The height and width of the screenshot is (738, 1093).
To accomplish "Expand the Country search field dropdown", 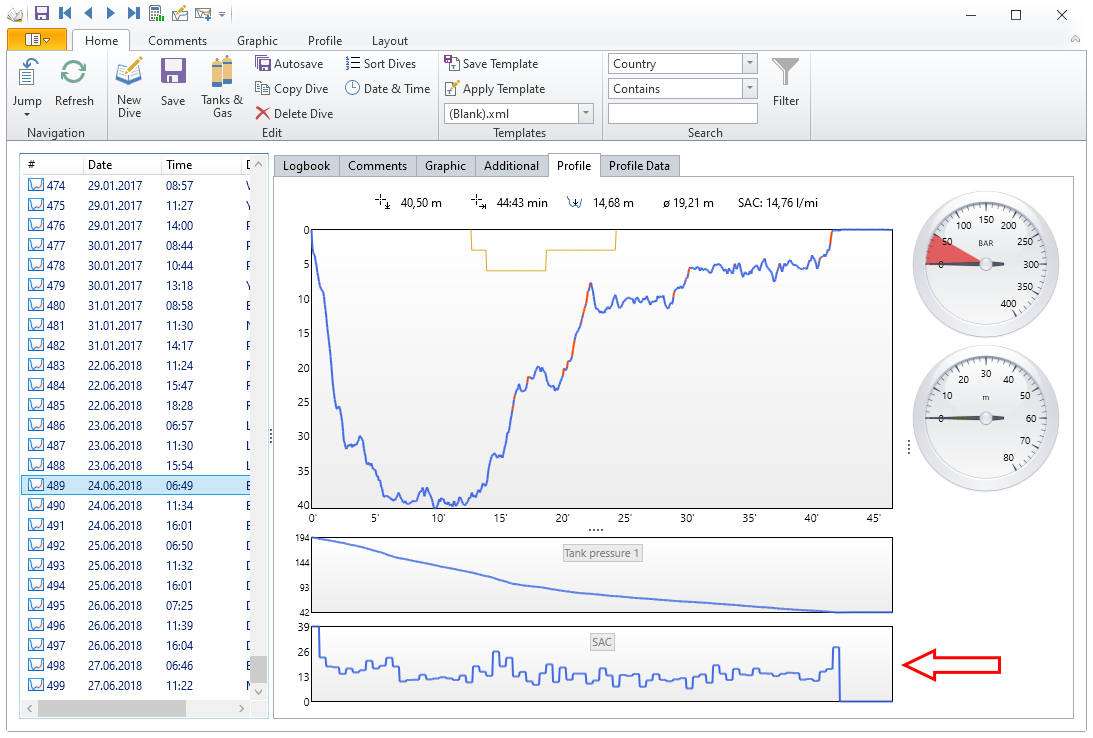I will [750, 64].
